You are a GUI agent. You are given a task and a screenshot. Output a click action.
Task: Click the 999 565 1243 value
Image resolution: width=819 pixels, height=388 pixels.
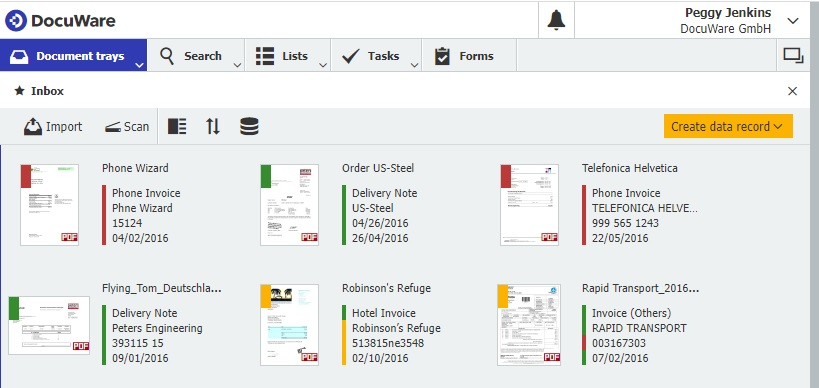click(625, 223)
